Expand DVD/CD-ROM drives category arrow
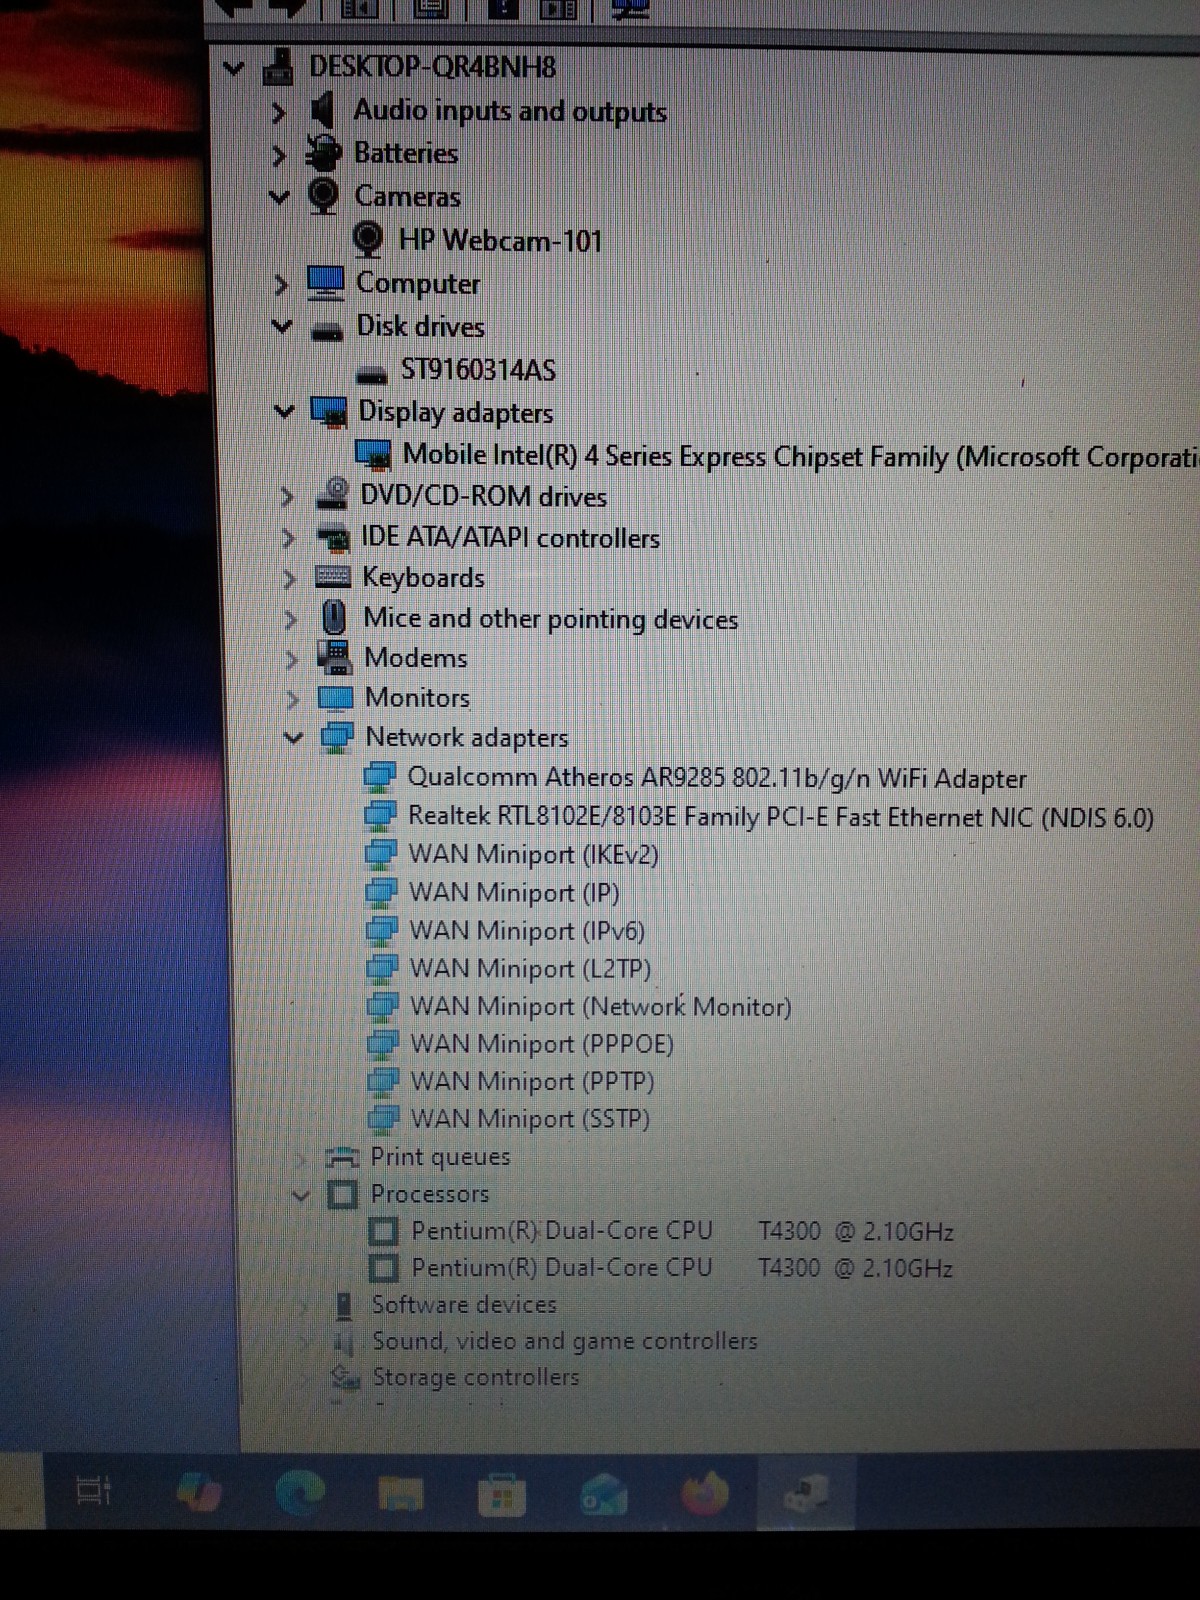Image resolution: width=1200 pixels, height=1600 pixels. tap(288, 497)
